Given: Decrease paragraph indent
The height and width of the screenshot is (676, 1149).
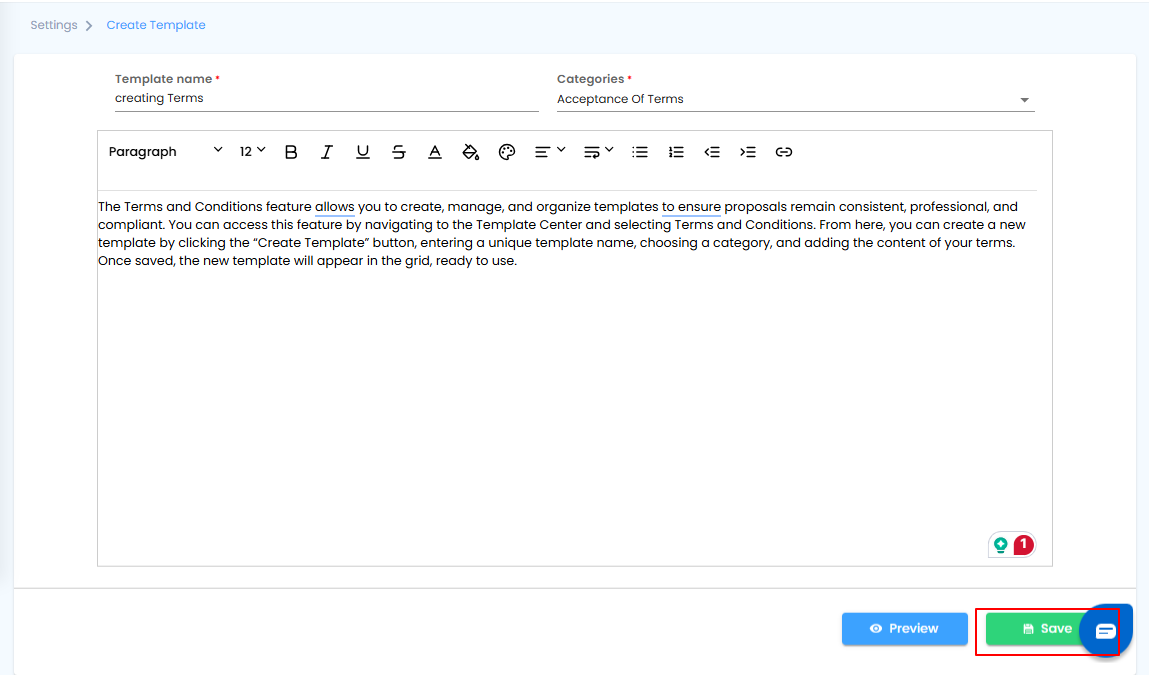Looking at the screenshot, I should click(x=712, y=152).
